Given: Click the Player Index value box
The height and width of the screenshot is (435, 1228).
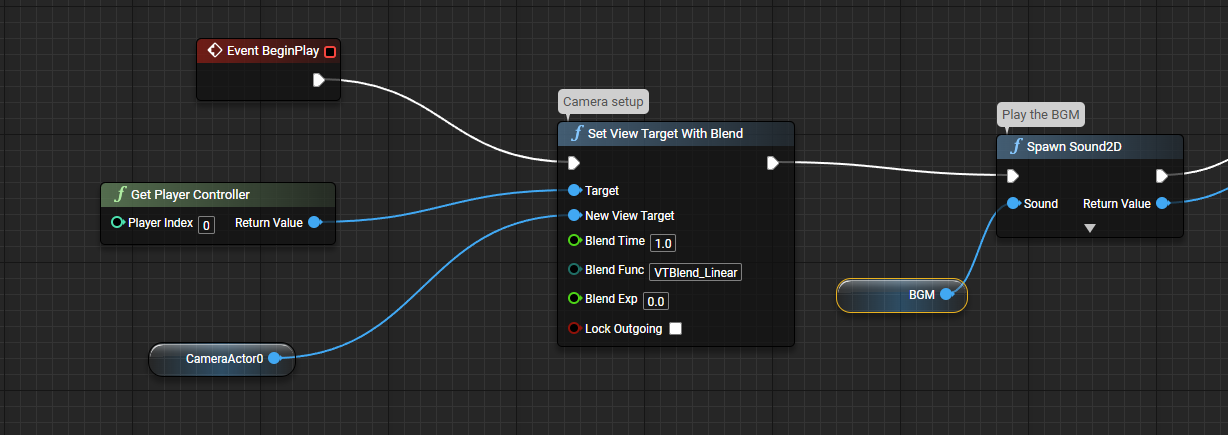Looking at the screenshot, I should point(206,224).
